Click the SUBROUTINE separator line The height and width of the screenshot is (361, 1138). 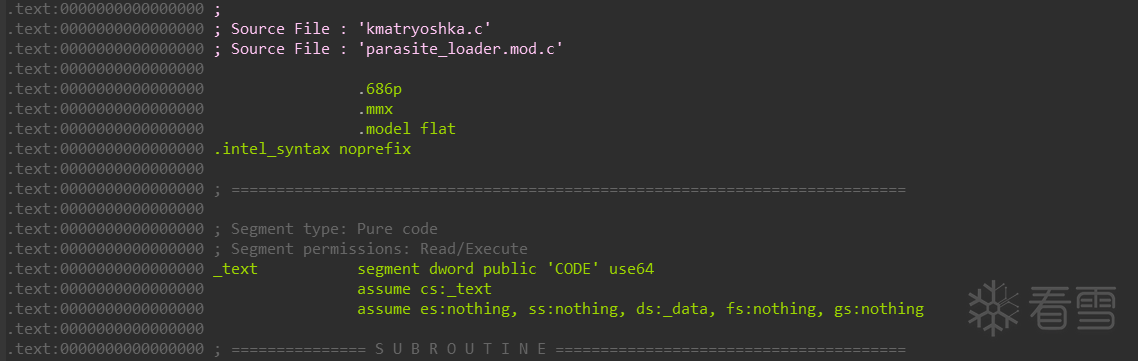[x=560, y=349]
